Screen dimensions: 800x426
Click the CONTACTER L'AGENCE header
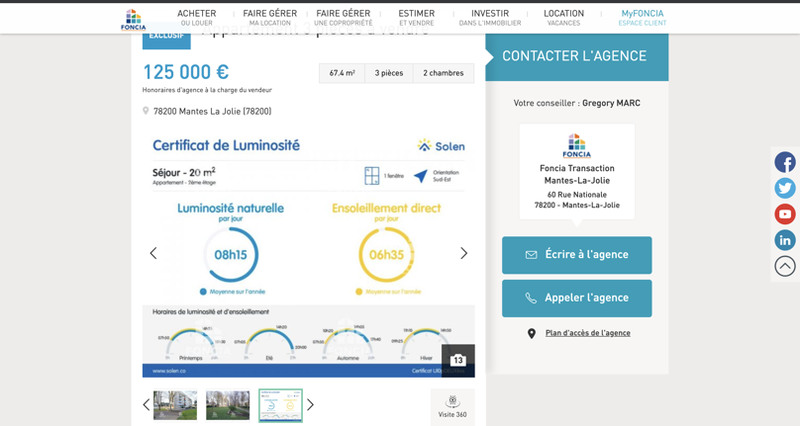[x=577, y=56]
